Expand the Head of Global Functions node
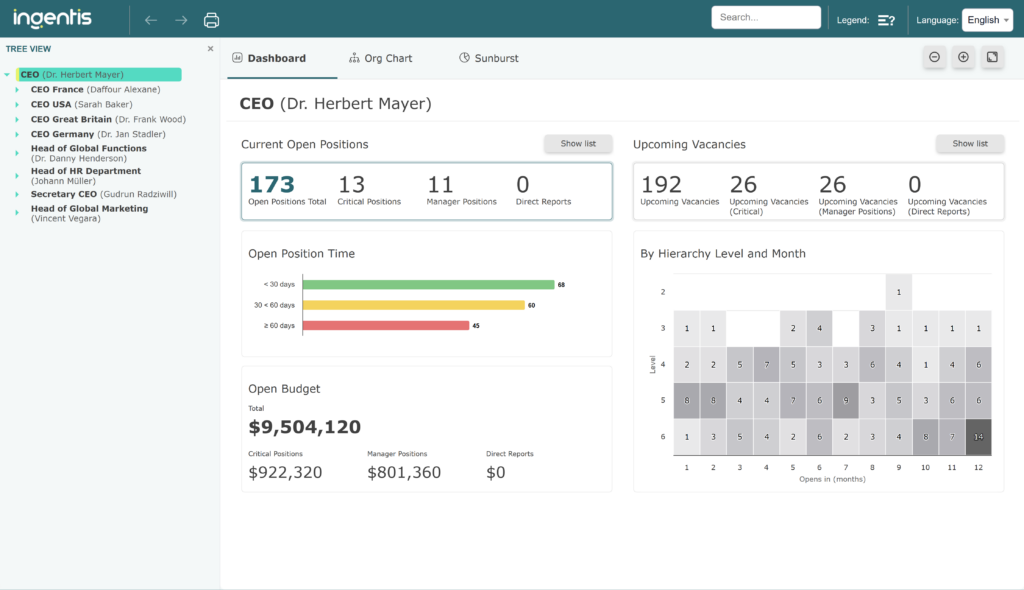 17,153
